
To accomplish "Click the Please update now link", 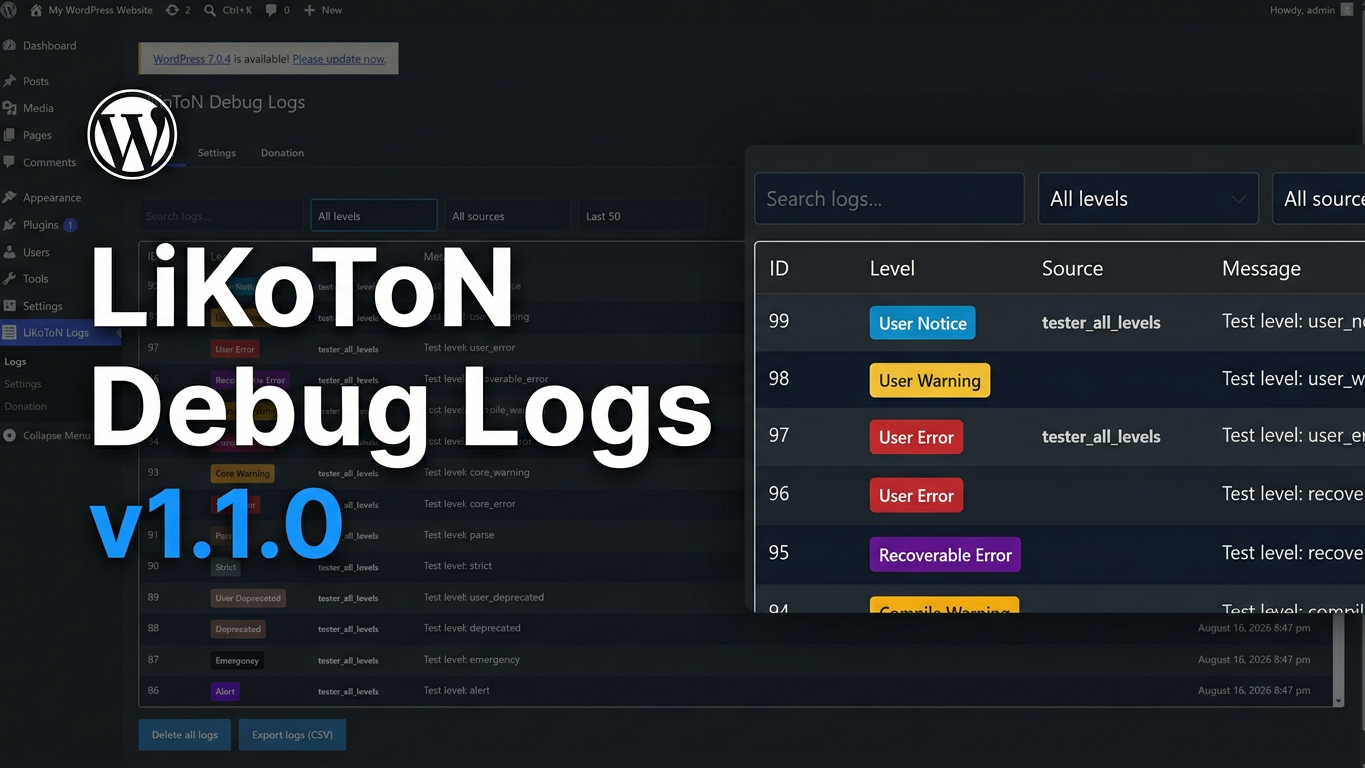I will click(339, 59).
